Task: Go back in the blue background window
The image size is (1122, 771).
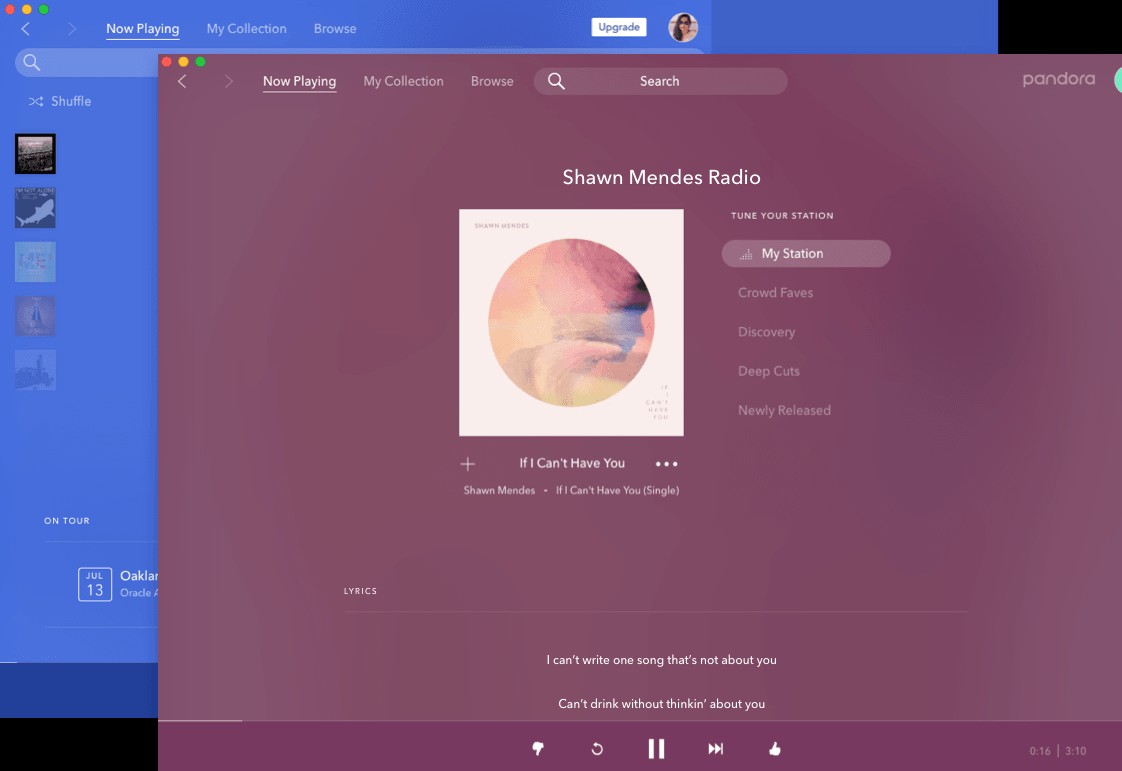Action: [x=26, y=29]
